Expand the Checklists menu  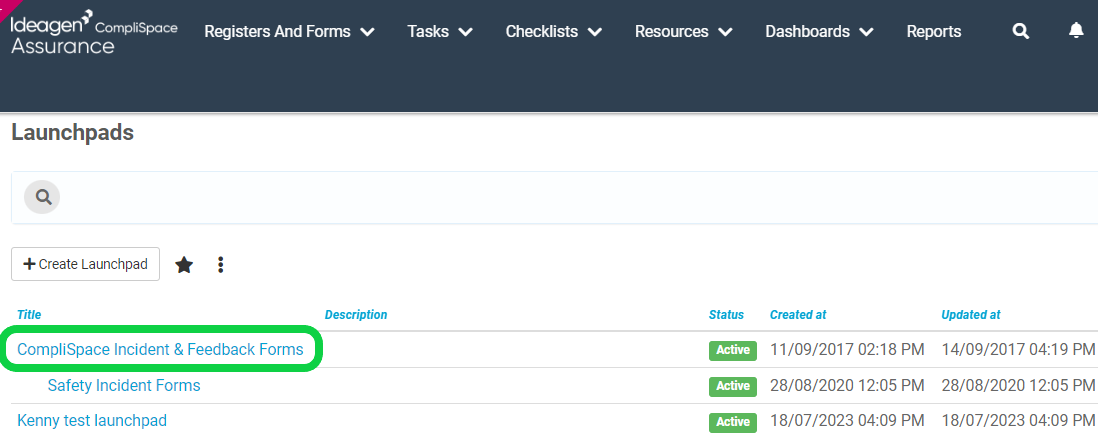[x=554, y=32]
